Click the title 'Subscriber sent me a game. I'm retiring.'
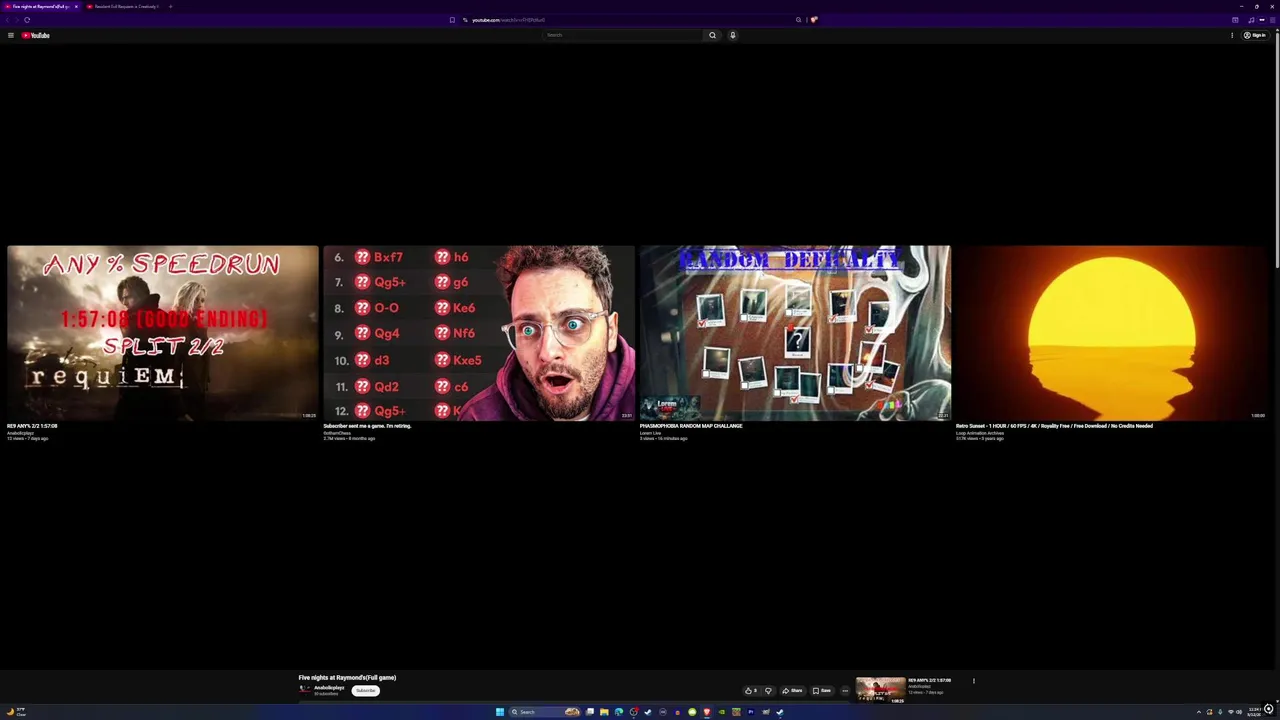This screenshot has height=720, width=1280. click(x=367, y=426)
